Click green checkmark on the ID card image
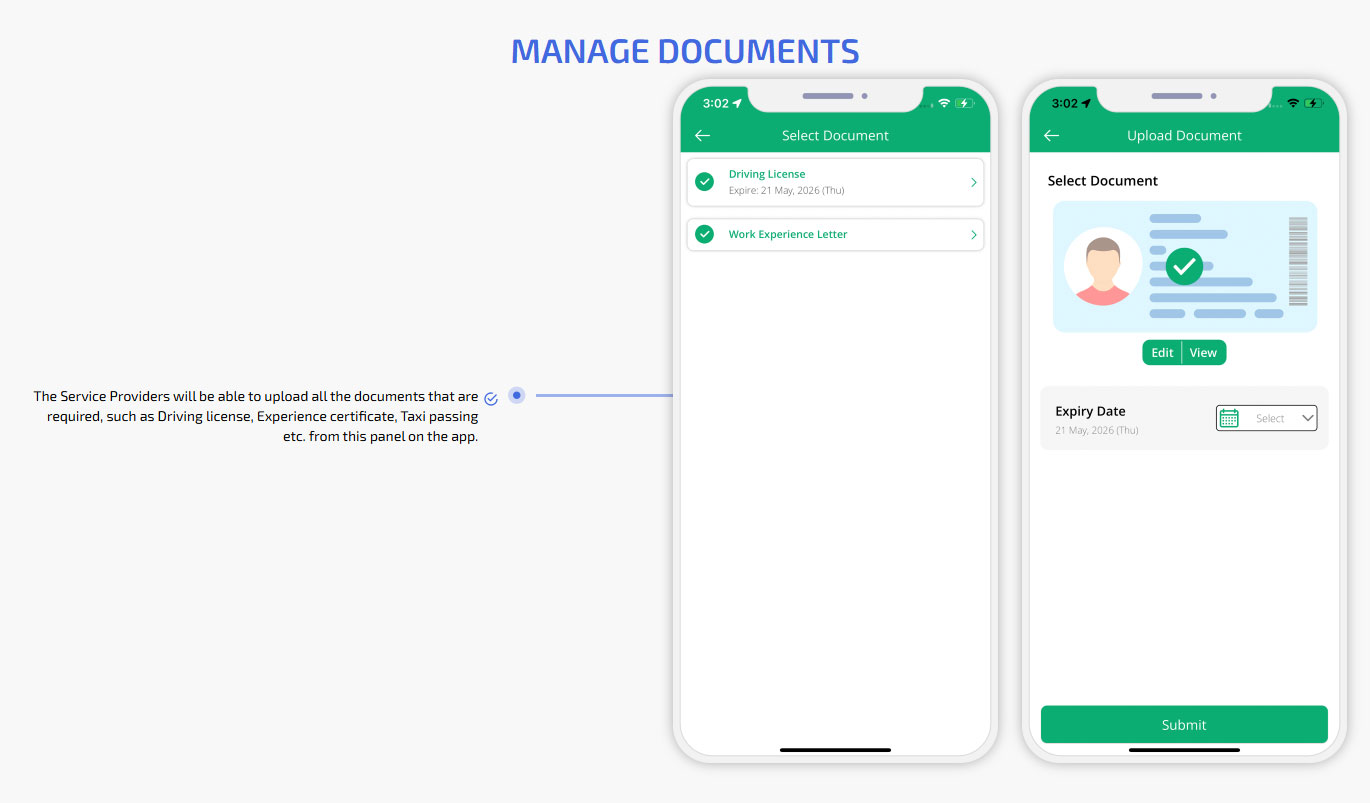The width and height of the screenshot is (1370, 803). click(x=1184, y=266)
